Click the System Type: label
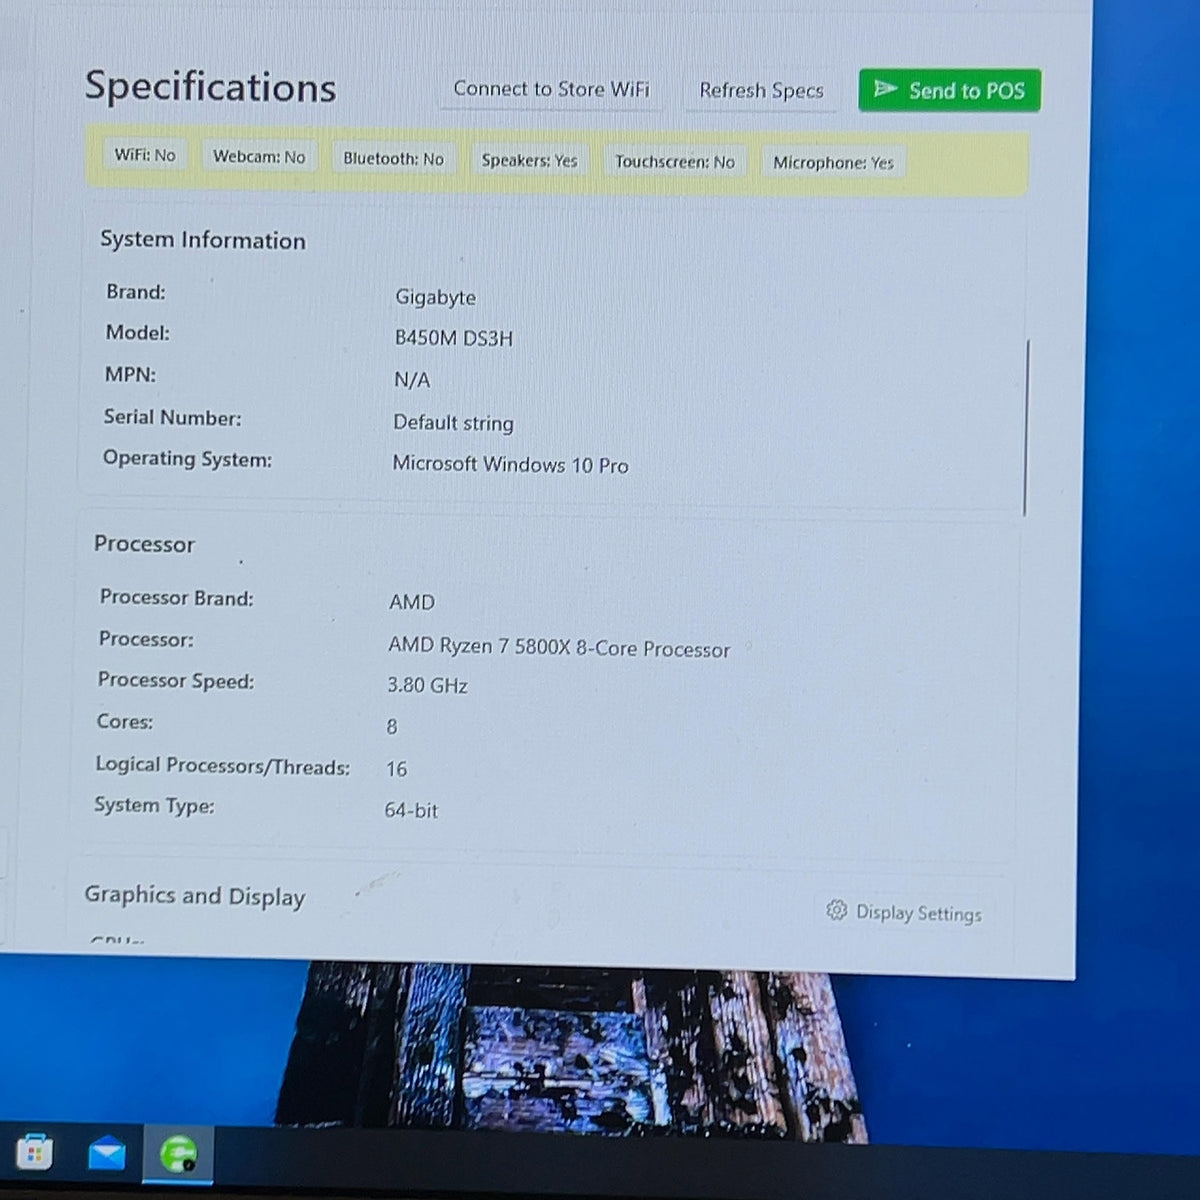 click(x=154, y=805)
